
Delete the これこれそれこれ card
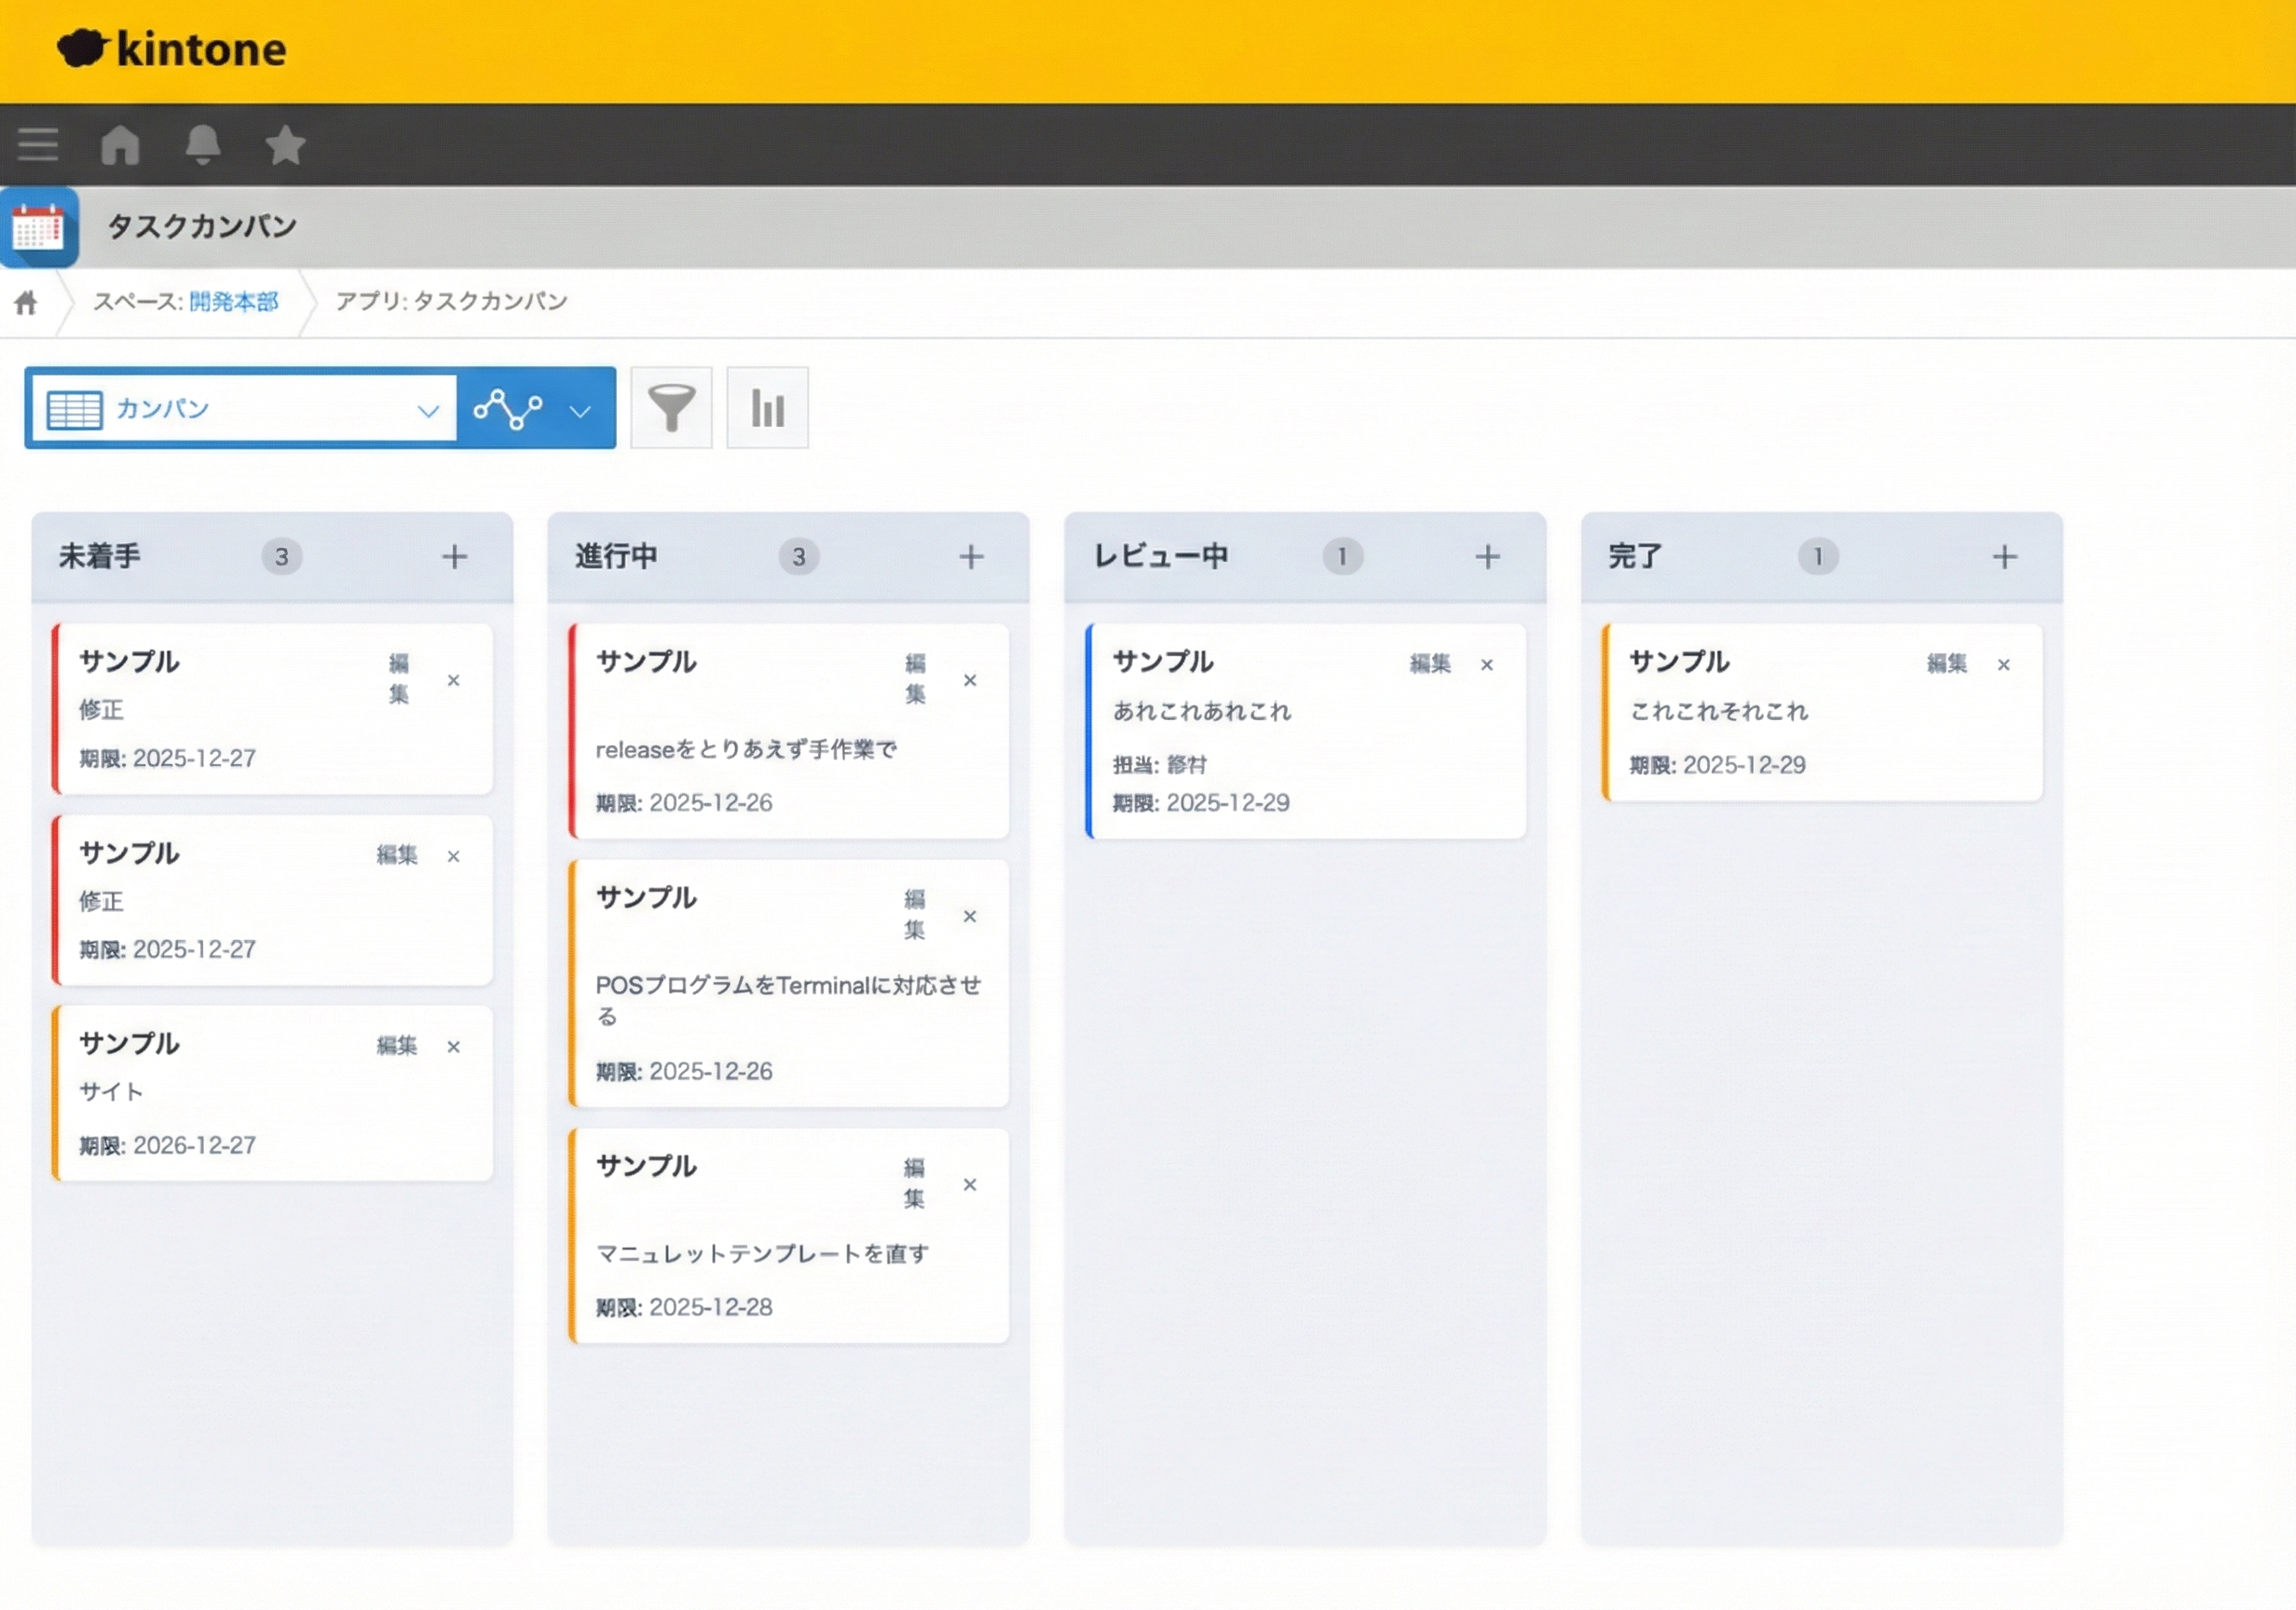click(2003, 665)
